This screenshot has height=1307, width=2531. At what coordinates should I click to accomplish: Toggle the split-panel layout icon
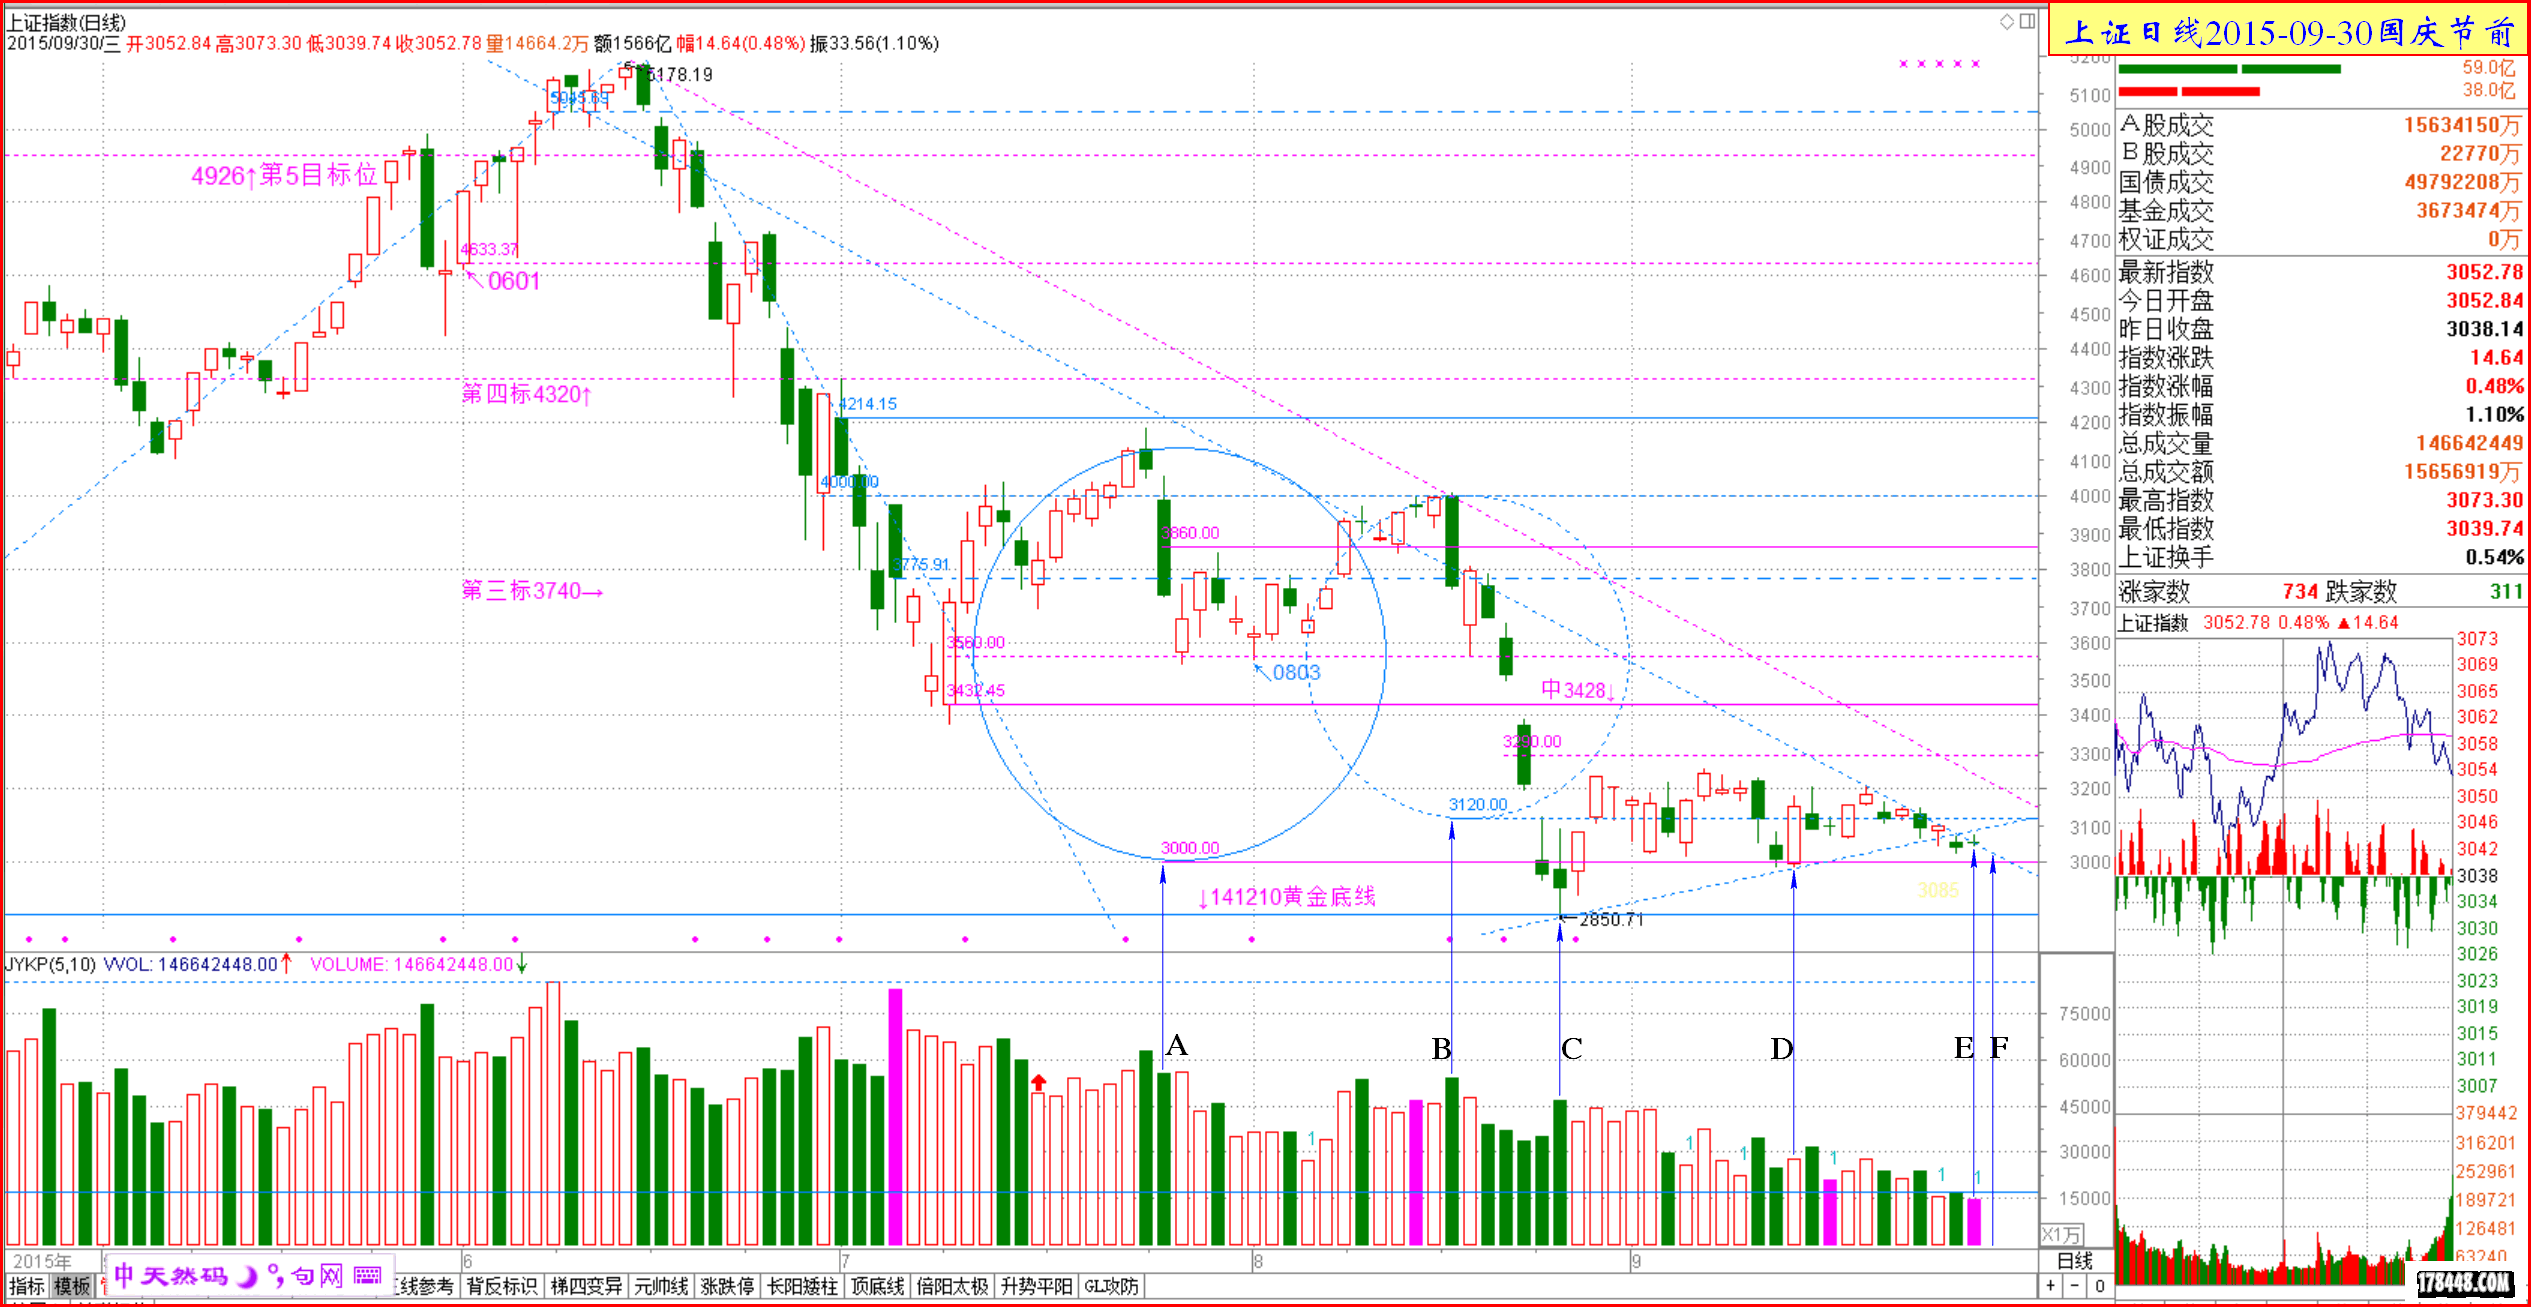click(x=2027, y=21)
